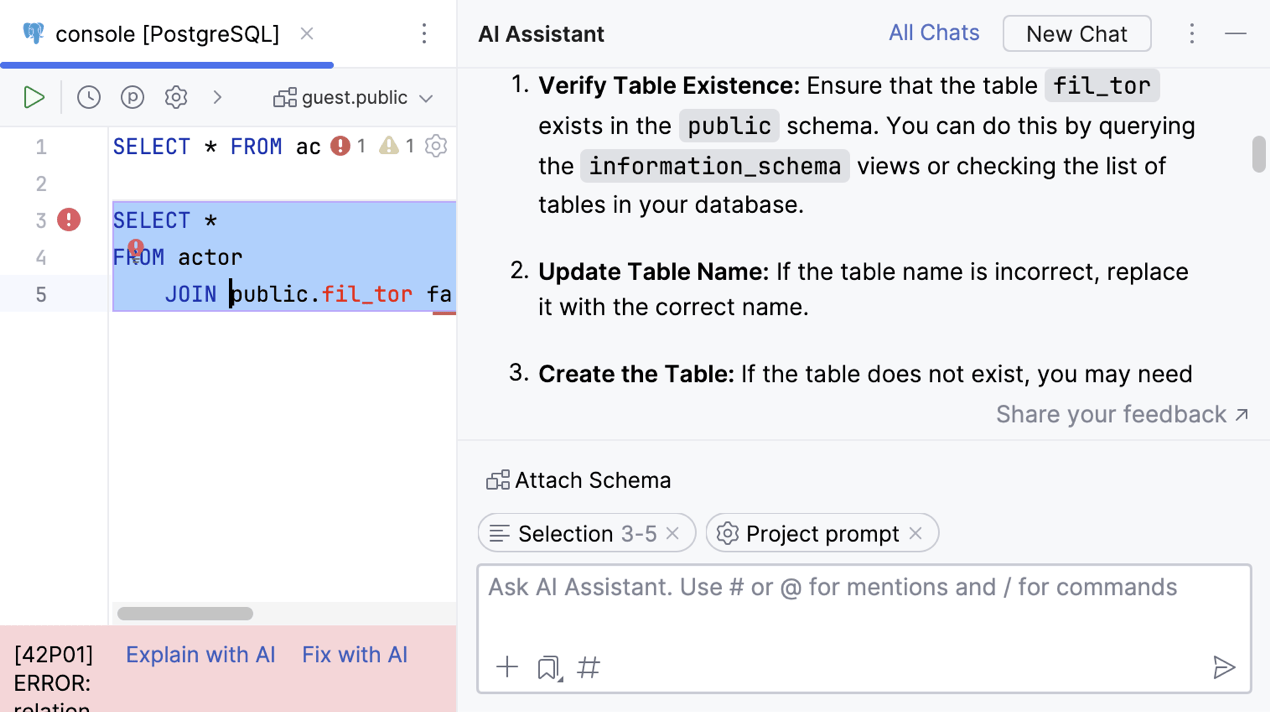Expand more toolbar actions chevron
The height and width of the screenshot is (712, 1270).
(x=217, y=97)
